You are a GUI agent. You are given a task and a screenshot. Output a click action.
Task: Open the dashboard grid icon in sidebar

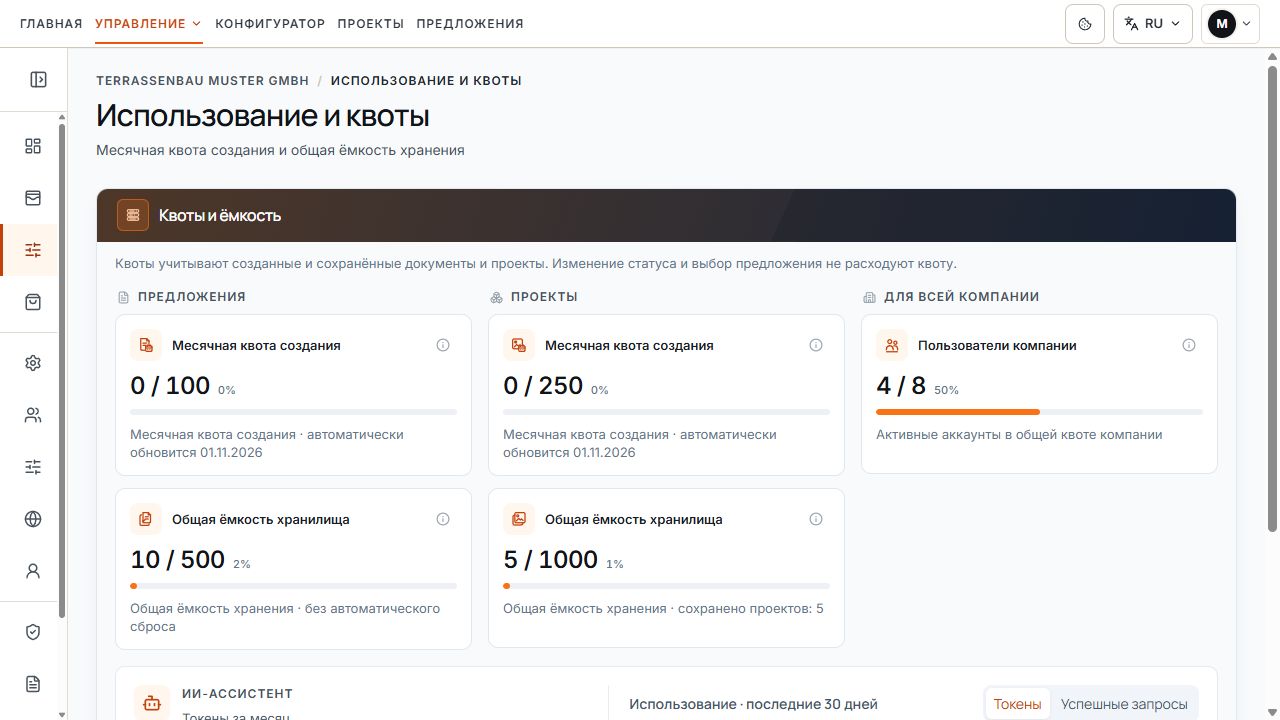(33, 147)
